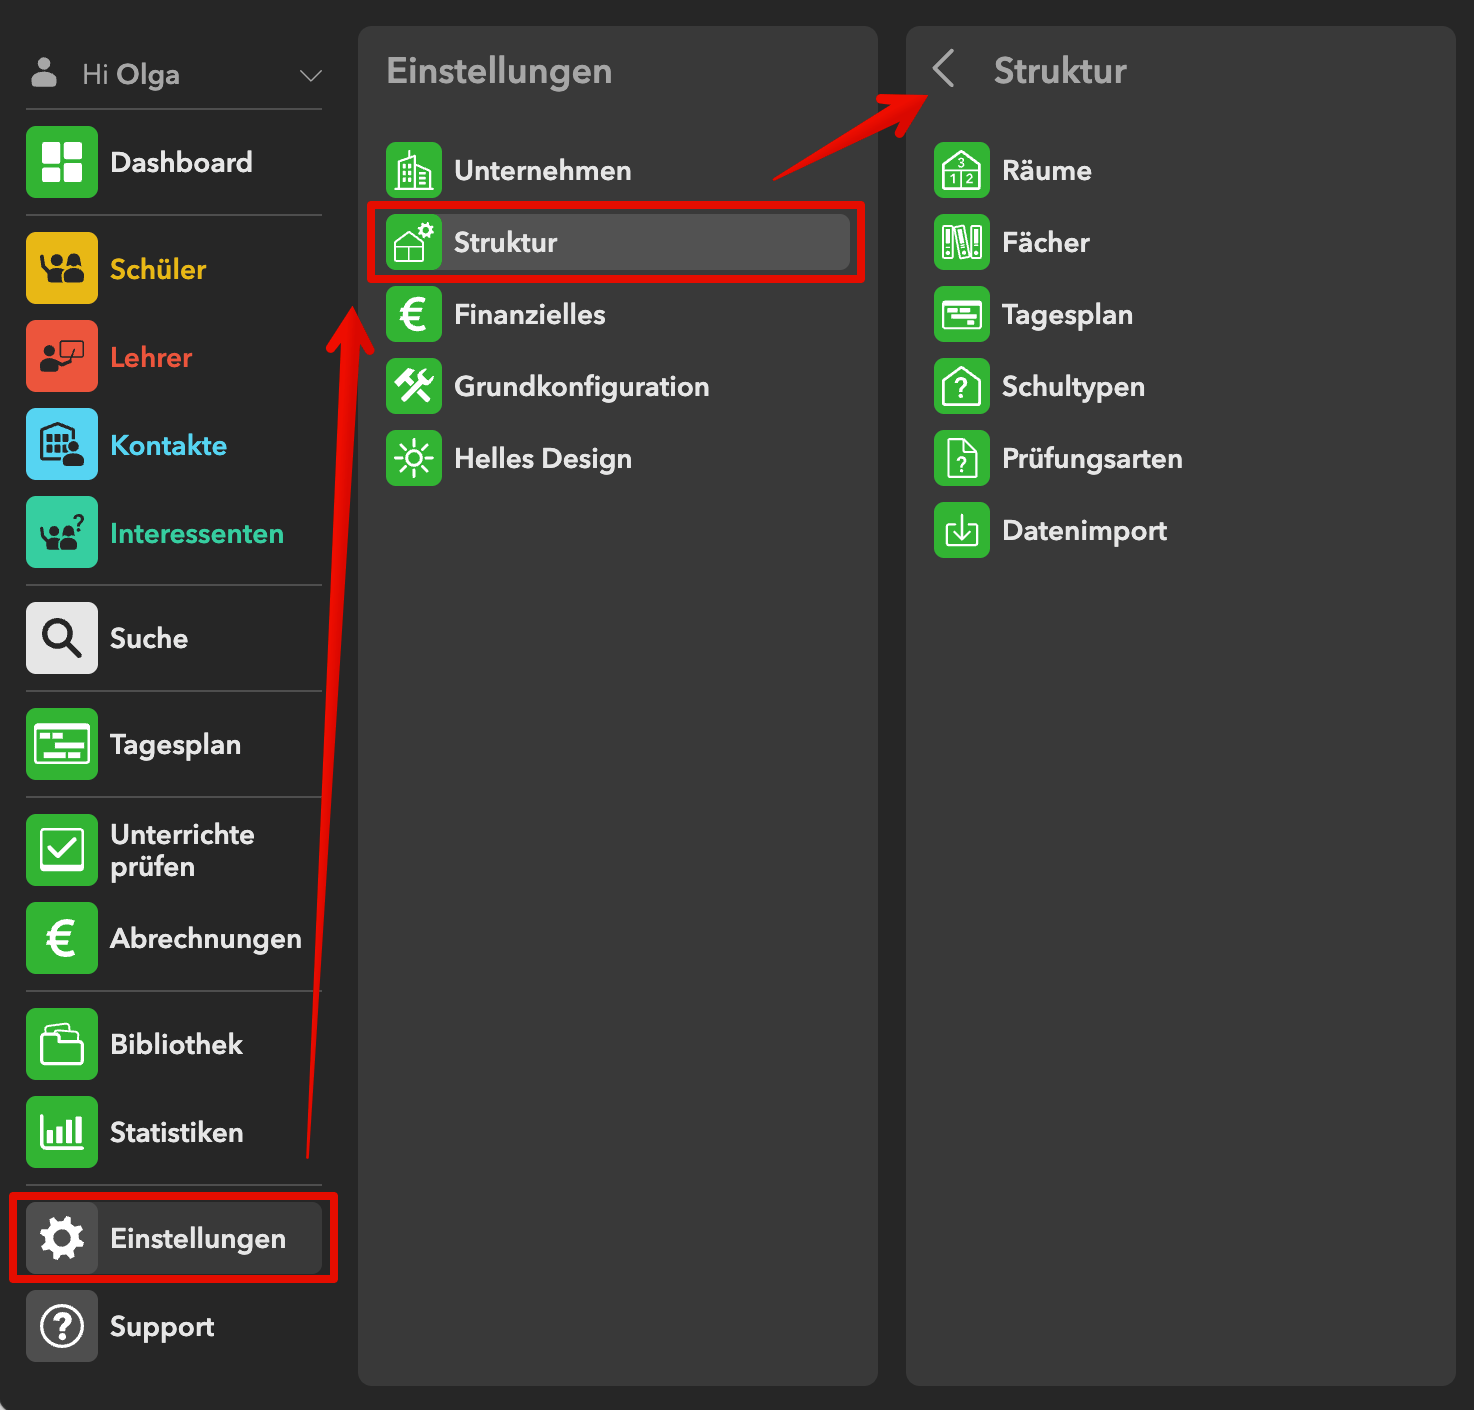Click the Grundkonfiguration tools icon
1474x1410 pixels.
click(414, 386)
